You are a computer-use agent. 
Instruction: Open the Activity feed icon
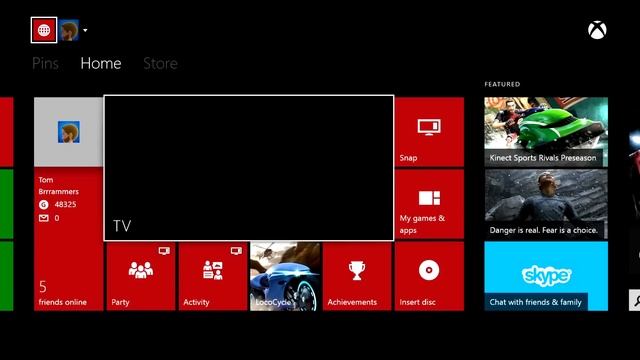point(213,270)
